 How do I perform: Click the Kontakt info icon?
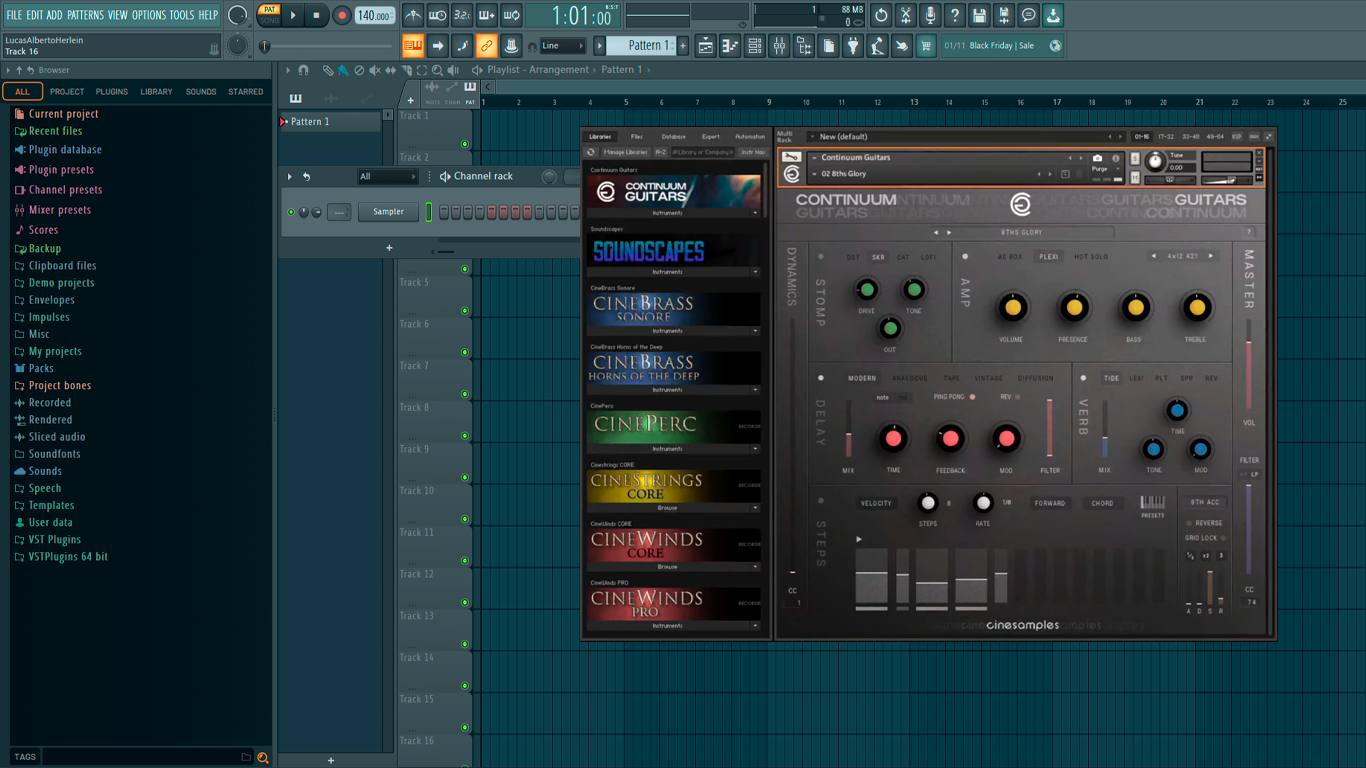(1116, 158)
